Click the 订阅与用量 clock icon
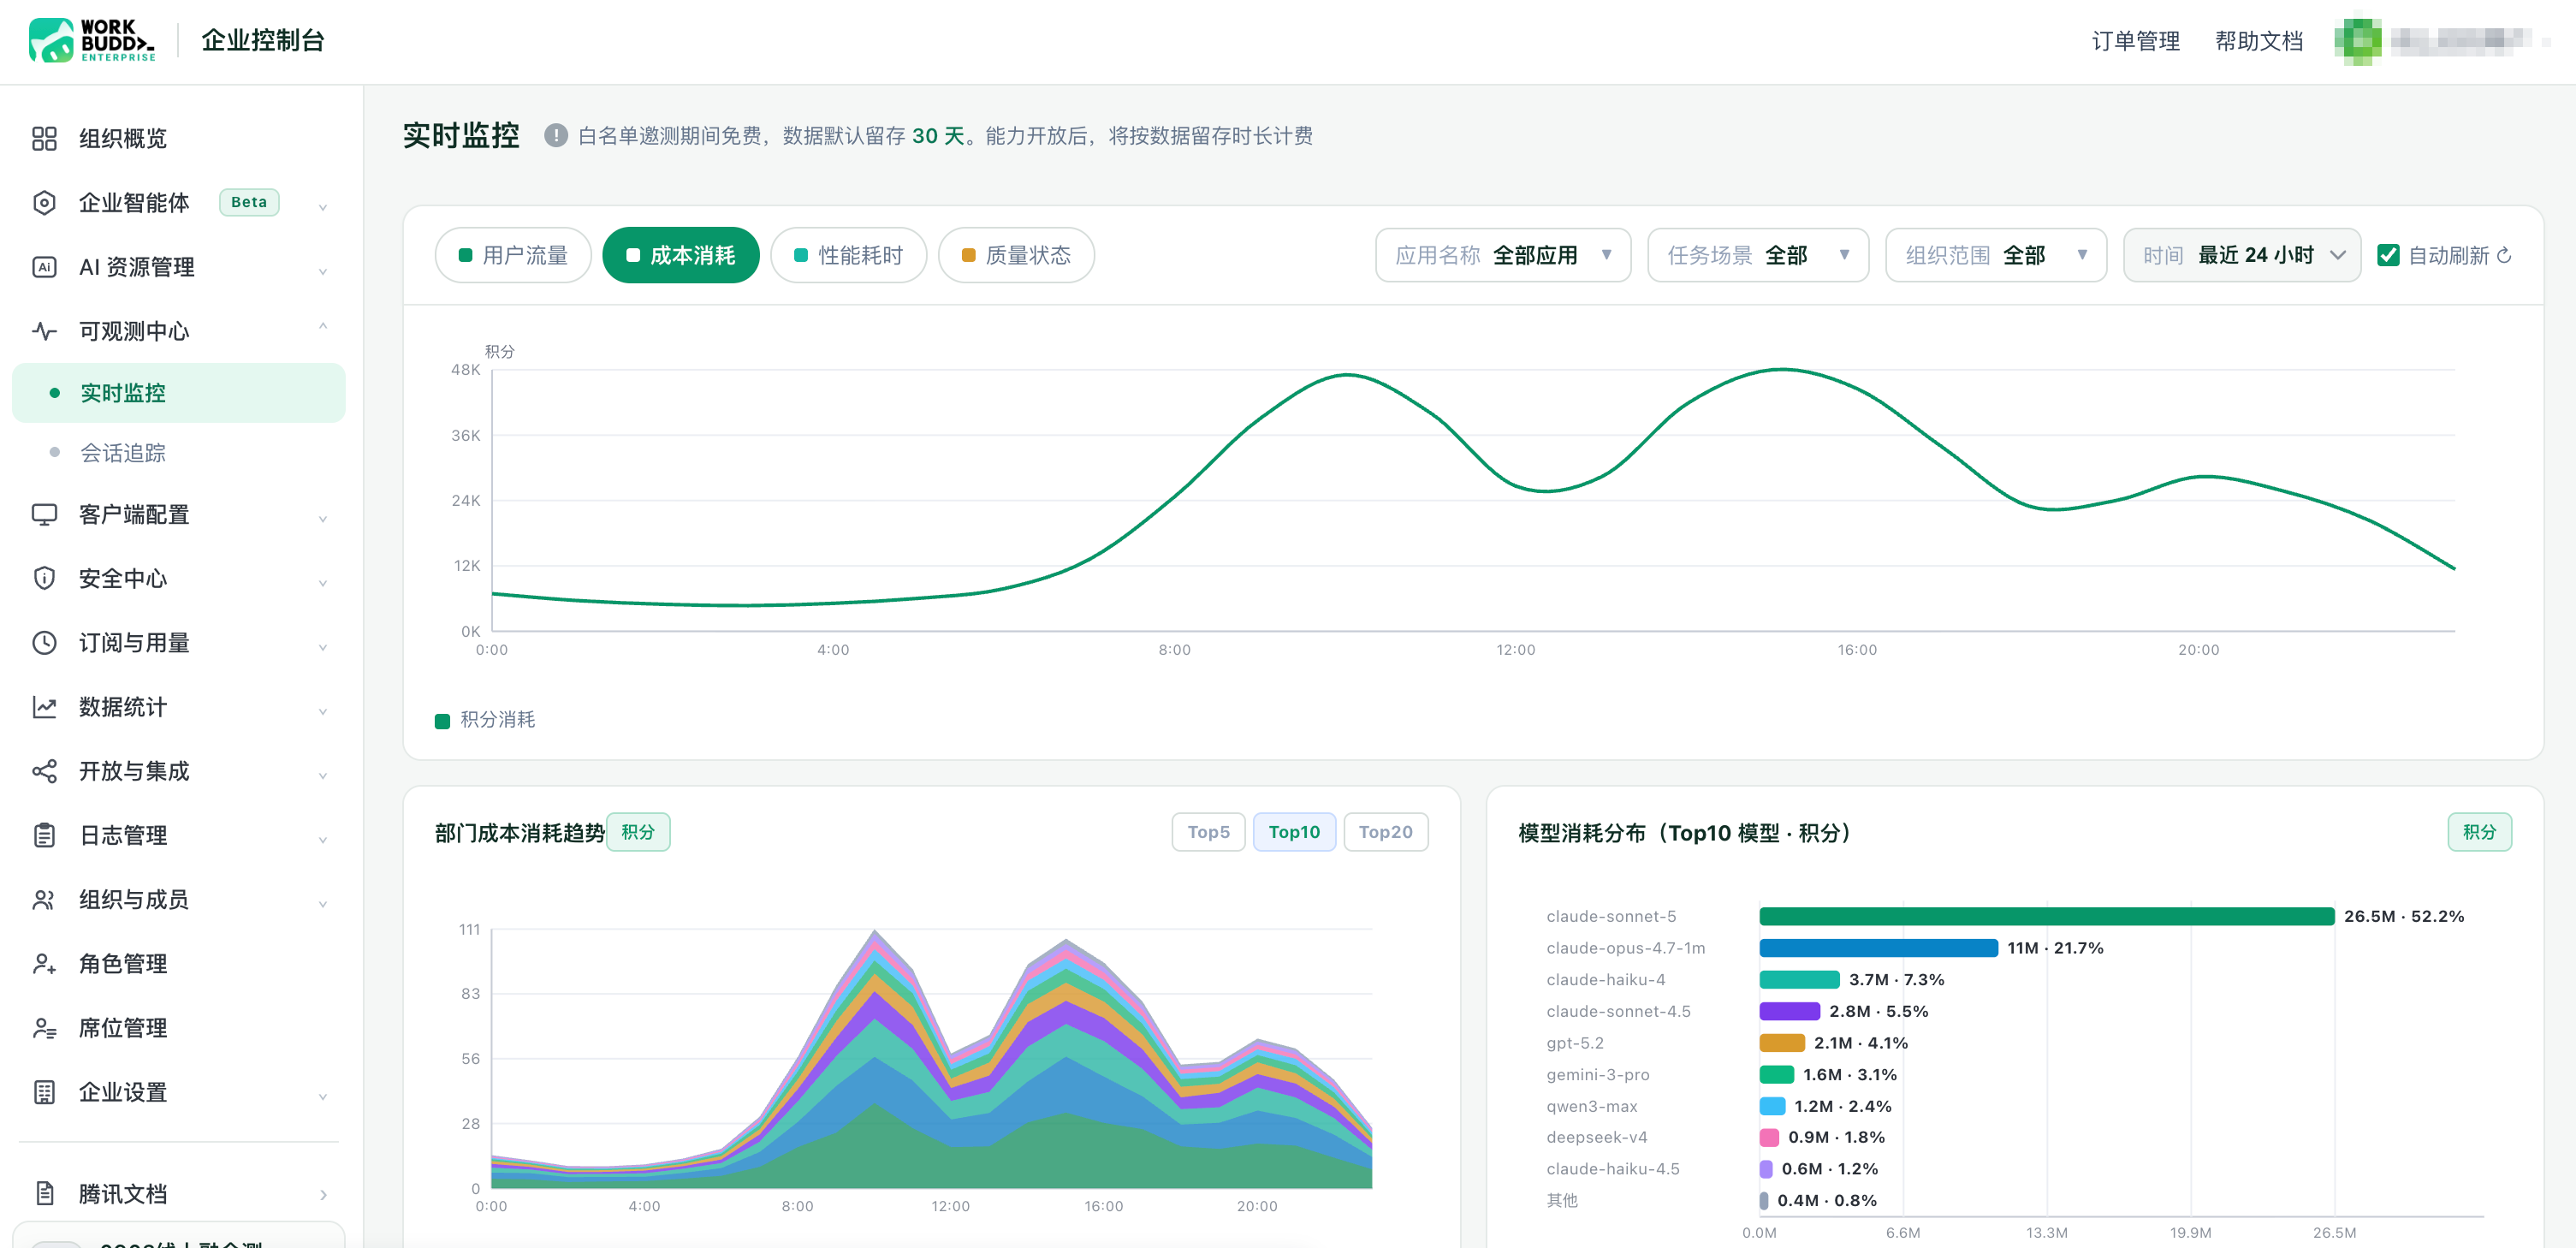 44,642
